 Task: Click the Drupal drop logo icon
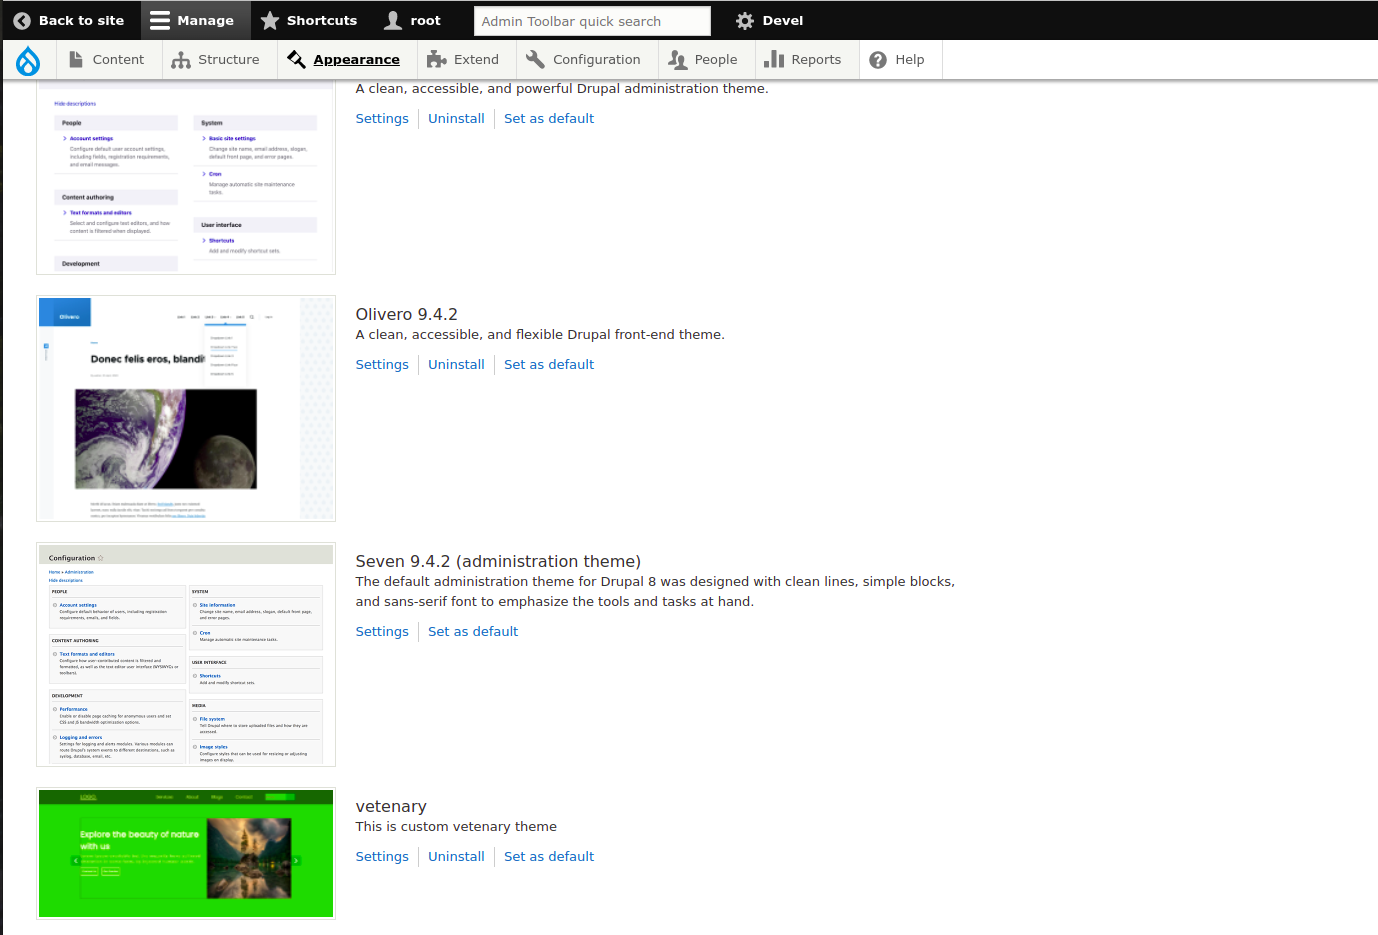click(x=28, y=60)
